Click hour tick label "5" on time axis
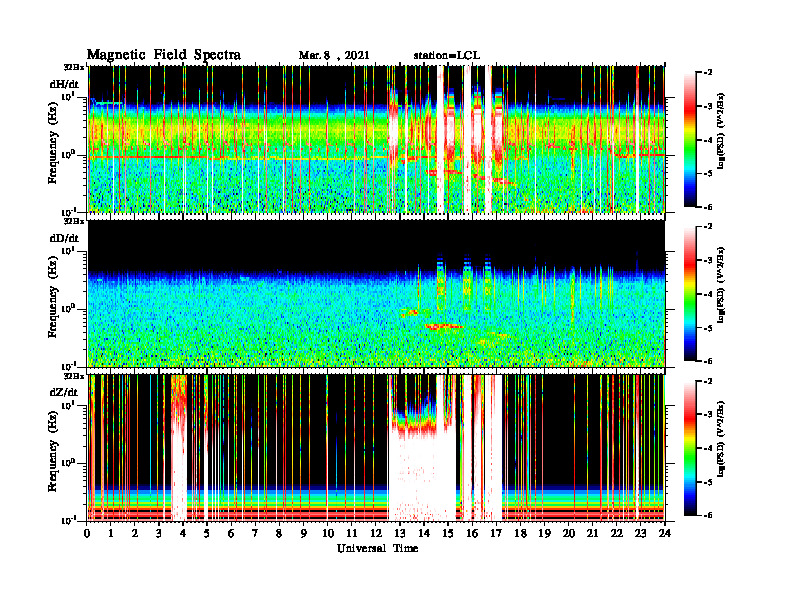Image resolution: width=792 pixels, height=612 pixels. pos(207,533)
